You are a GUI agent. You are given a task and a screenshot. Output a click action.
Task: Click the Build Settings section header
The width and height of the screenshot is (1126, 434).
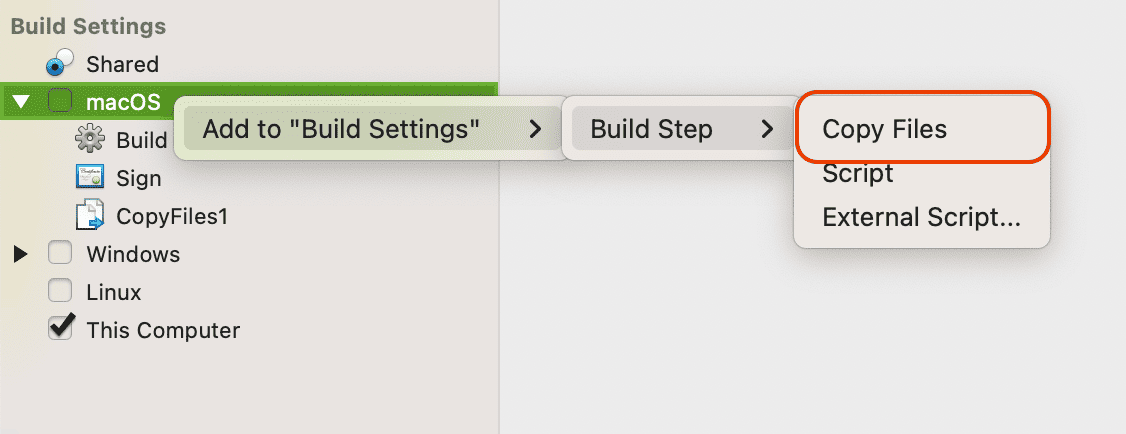(88, 27)
